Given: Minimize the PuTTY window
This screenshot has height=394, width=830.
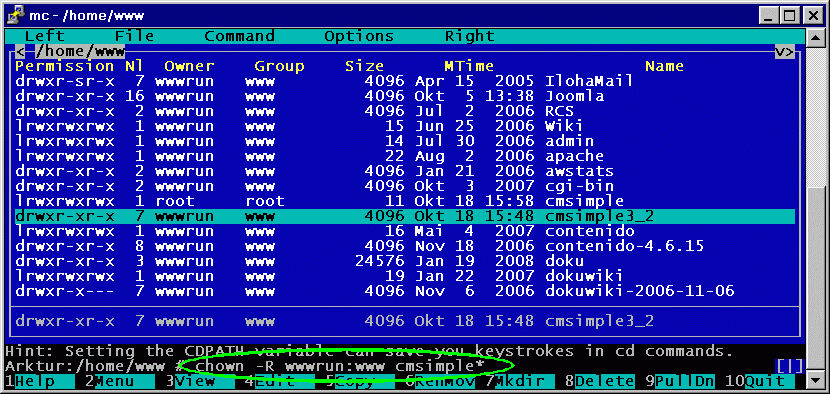Looking at the screenshot, I should 770,16.
